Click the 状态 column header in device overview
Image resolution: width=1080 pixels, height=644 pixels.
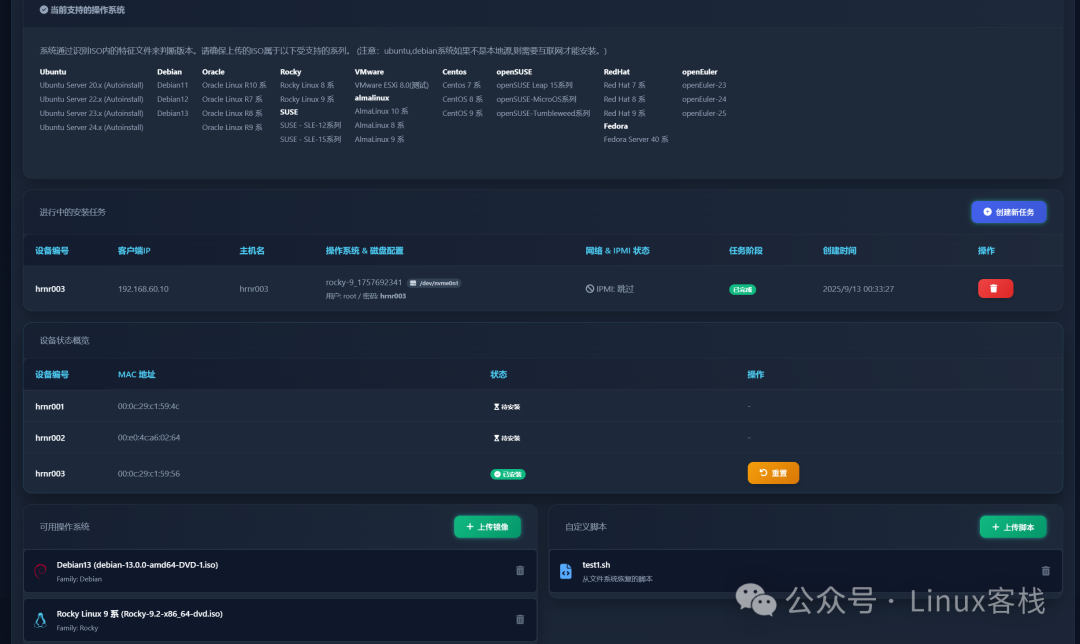(499, 375)
